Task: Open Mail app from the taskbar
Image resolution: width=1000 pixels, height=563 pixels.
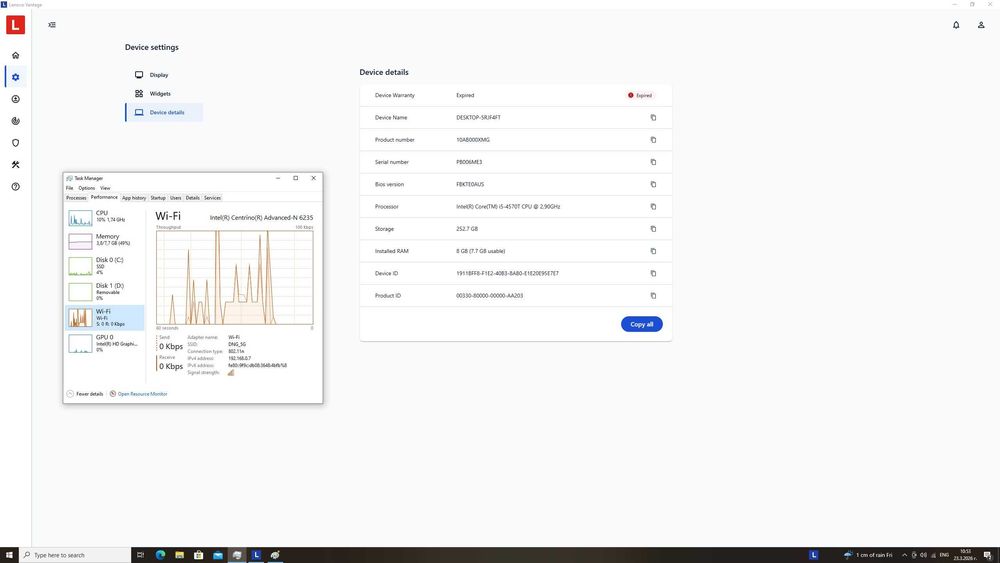Action: coord(217,555)
